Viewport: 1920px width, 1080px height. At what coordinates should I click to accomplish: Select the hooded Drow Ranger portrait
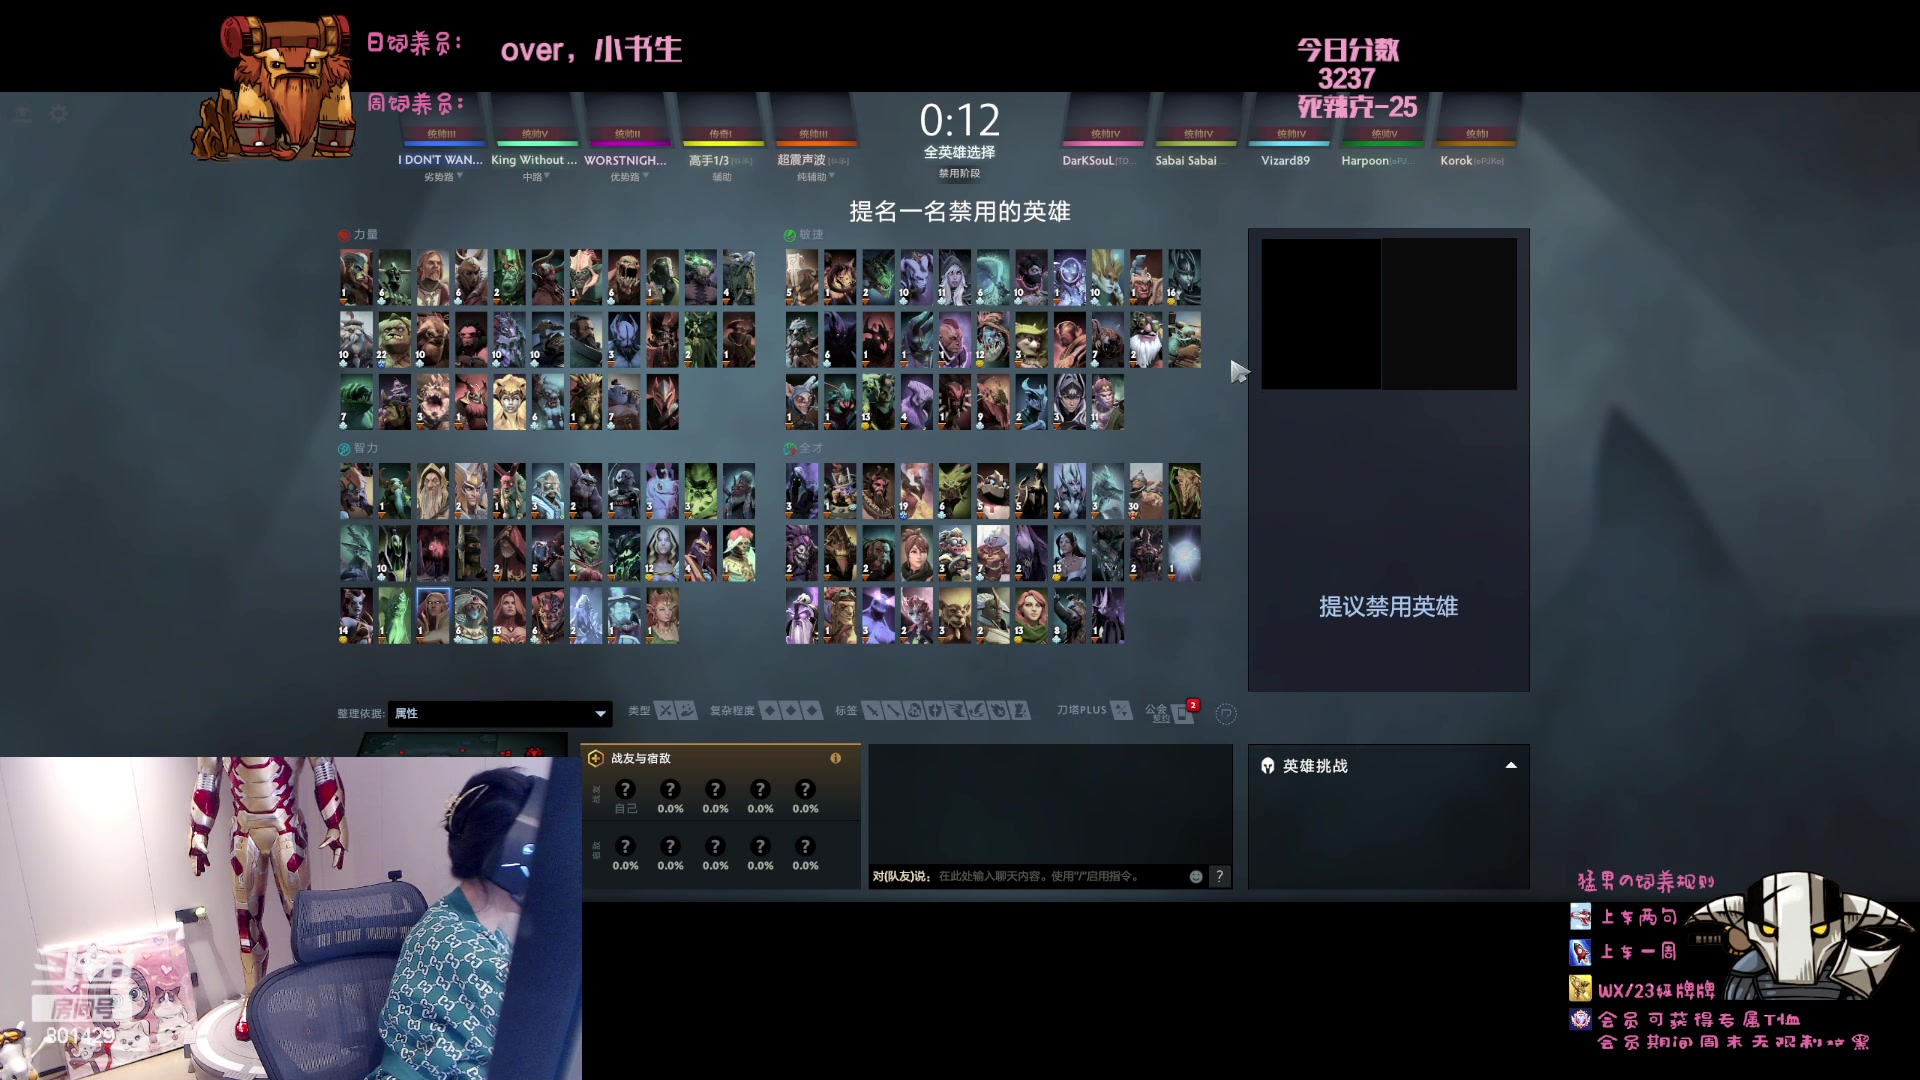click(955, 277)
